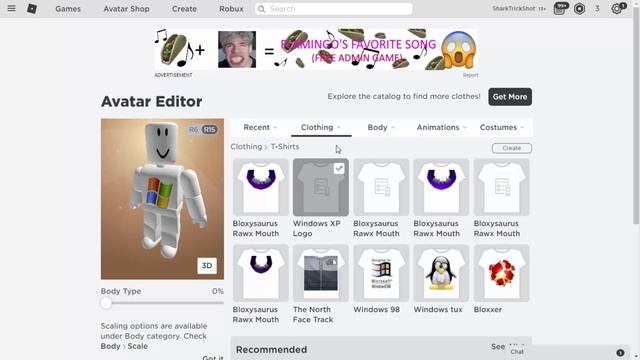This screenshot has height=360, width=640.
Task: Open the notifications icon in top bar
Action: coord(560,9)
